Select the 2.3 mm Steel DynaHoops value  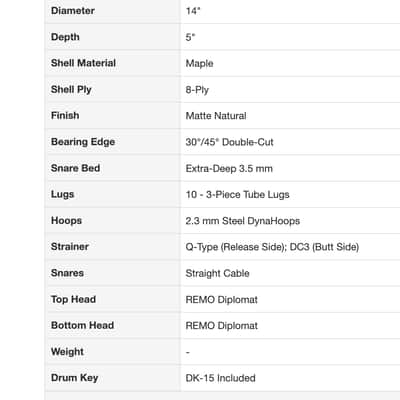[243, 221]
